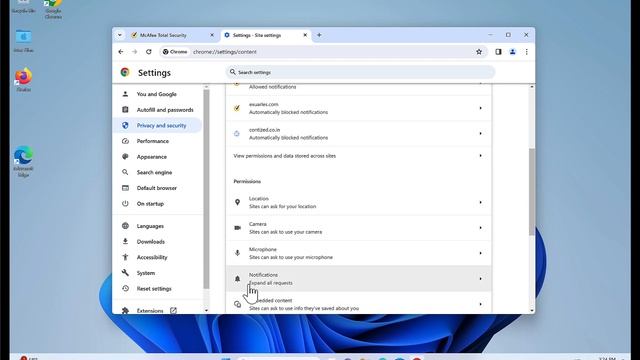Open Performance settings

(157, 141)
